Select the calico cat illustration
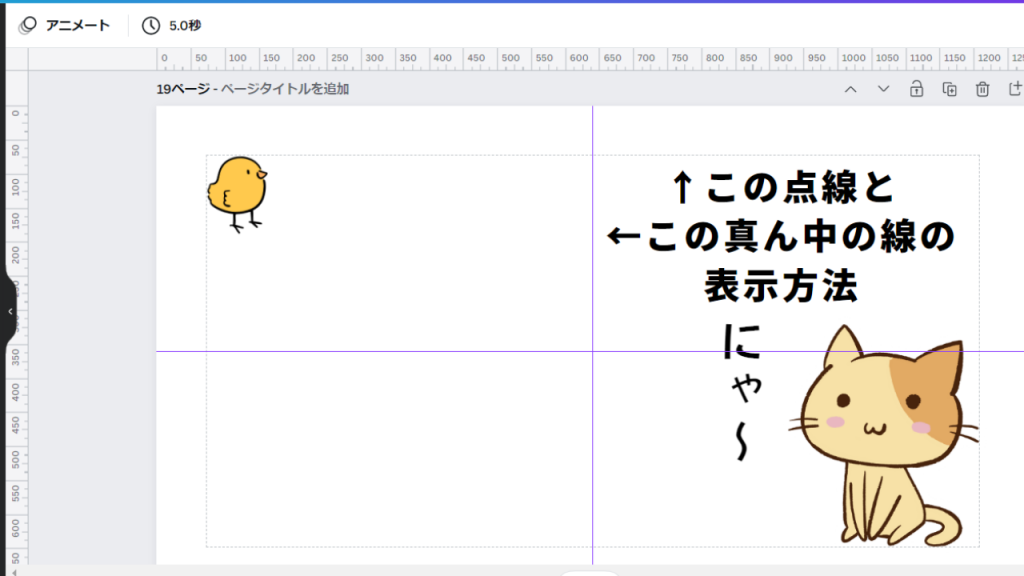This screenshot has width=1024, height=576. point(884,435)
